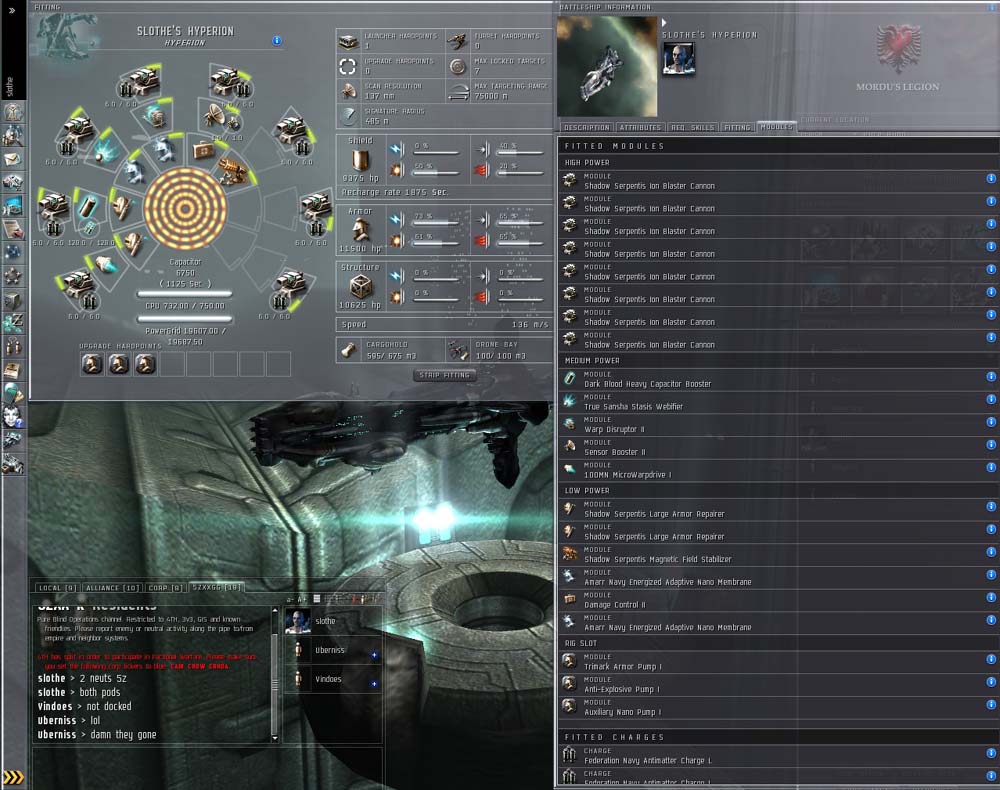The height and width of the screenshot is (790, 1000).
Task: Select the 5ZXXGG chat channel tab
Action: pyautogui.click(x=217, y=587)
